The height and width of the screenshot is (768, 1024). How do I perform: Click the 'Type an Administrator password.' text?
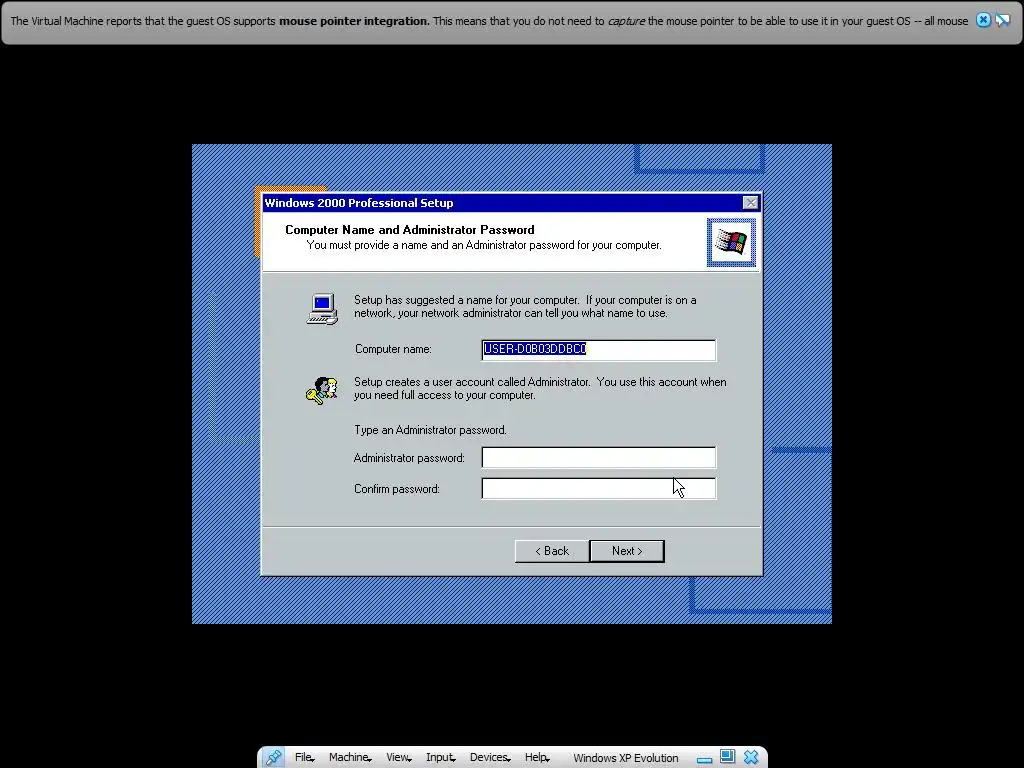(430, 430)
